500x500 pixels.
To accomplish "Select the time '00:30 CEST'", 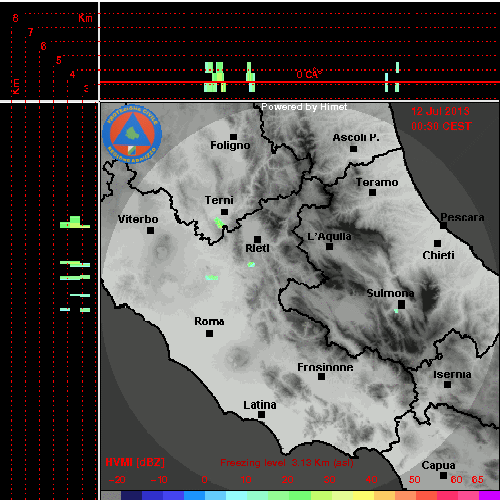I will tap(441, 126).
